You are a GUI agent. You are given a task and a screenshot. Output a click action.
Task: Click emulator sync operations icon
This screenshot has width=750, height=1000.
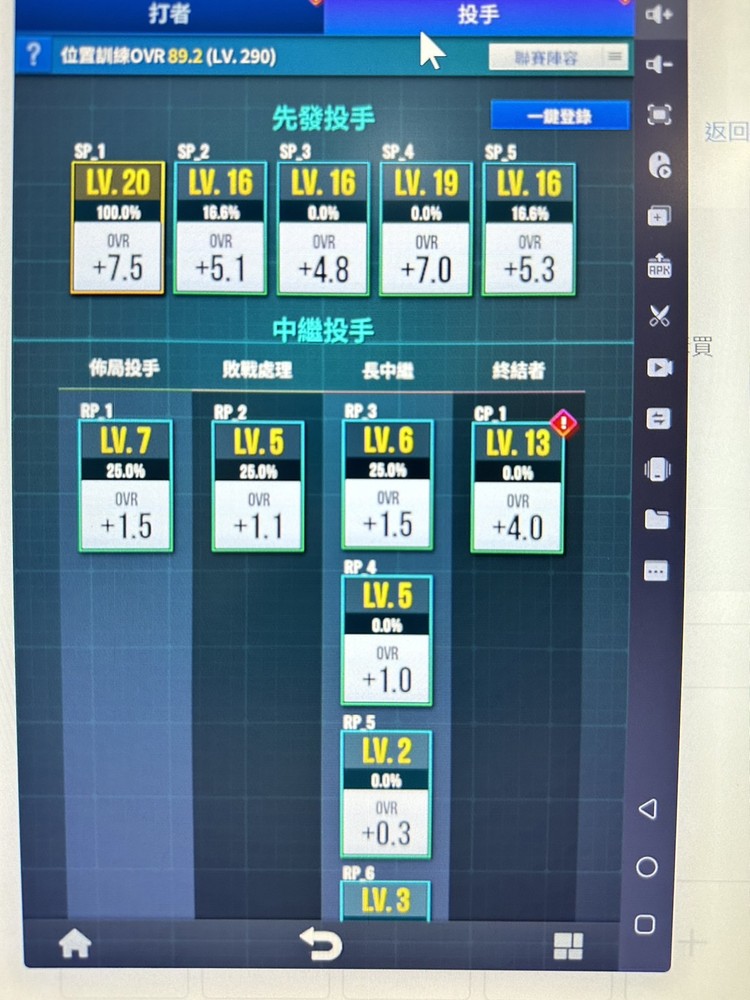click(x=658, y=418)
